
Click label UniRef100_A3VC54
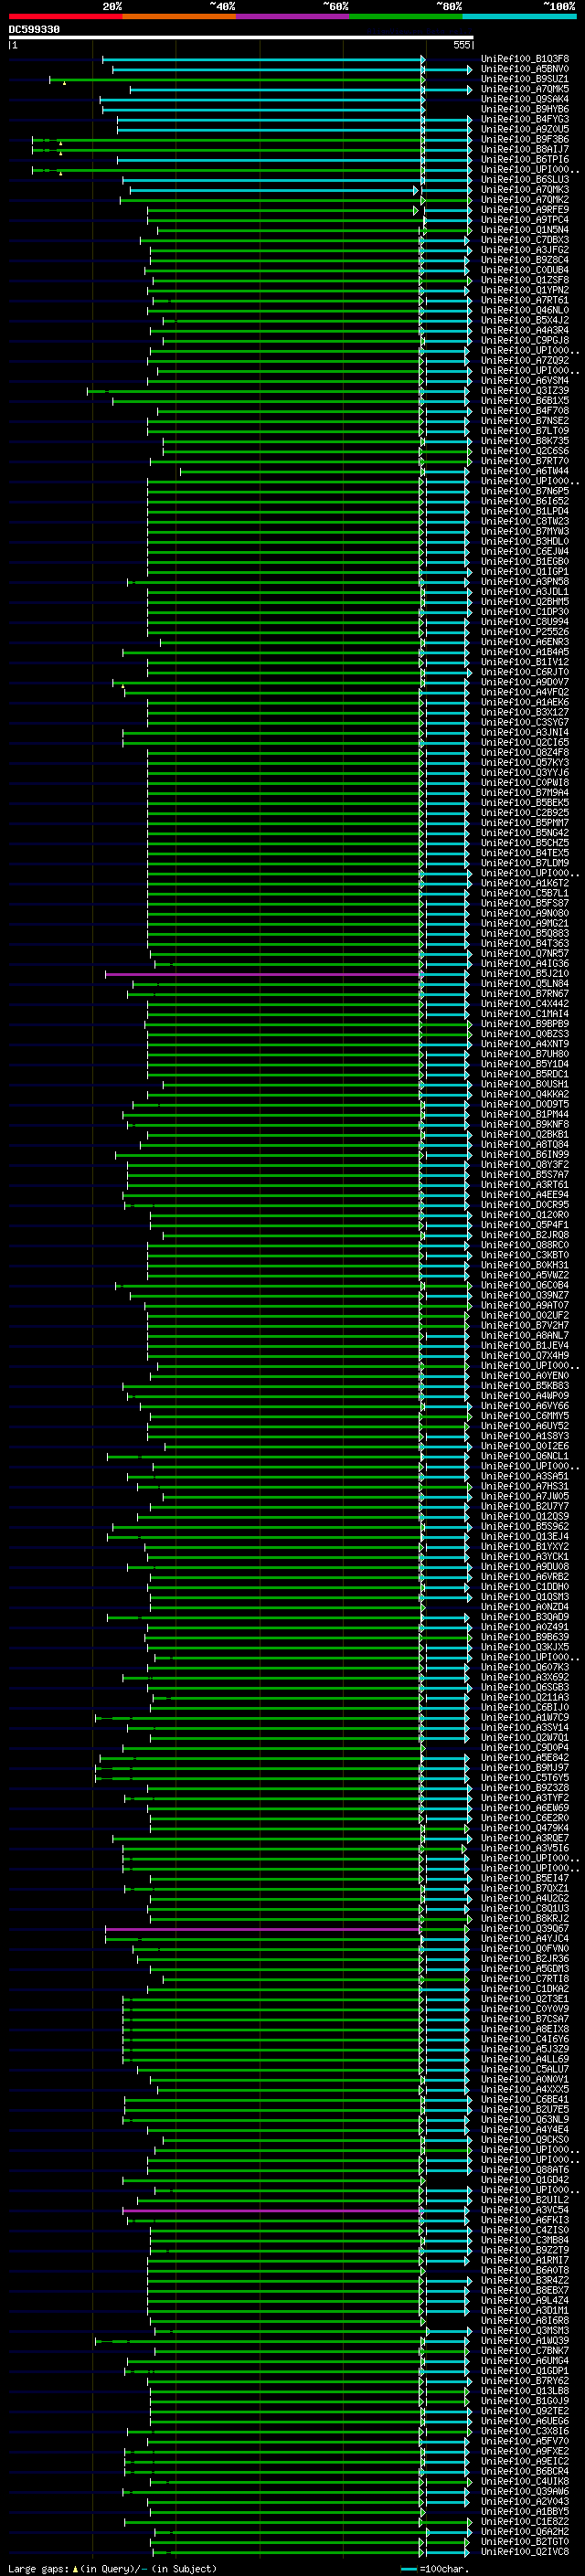(x=524, y=2211)
